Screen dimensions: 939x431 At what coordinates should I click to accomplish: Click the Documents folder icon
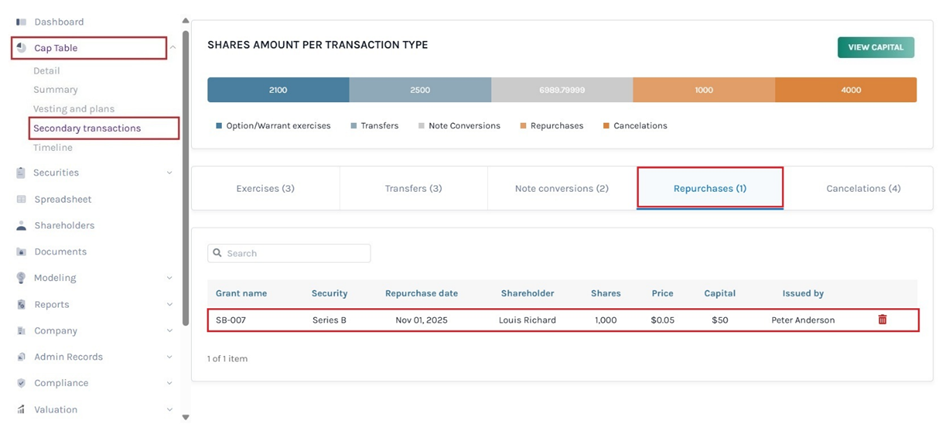[x=21, y=252]
